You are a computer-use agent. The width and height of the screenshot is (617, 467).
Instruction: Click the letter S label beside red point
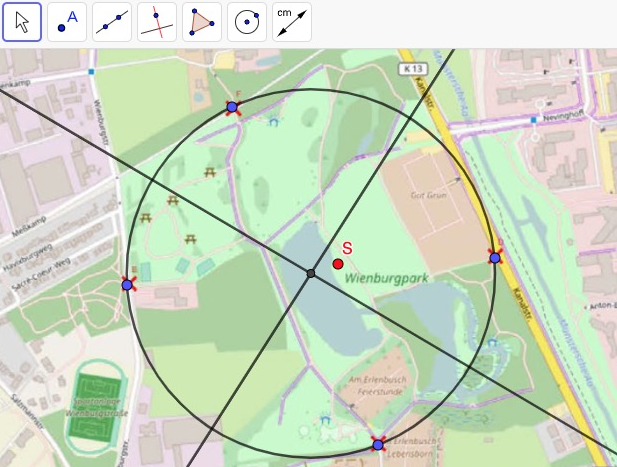[347, 248]
